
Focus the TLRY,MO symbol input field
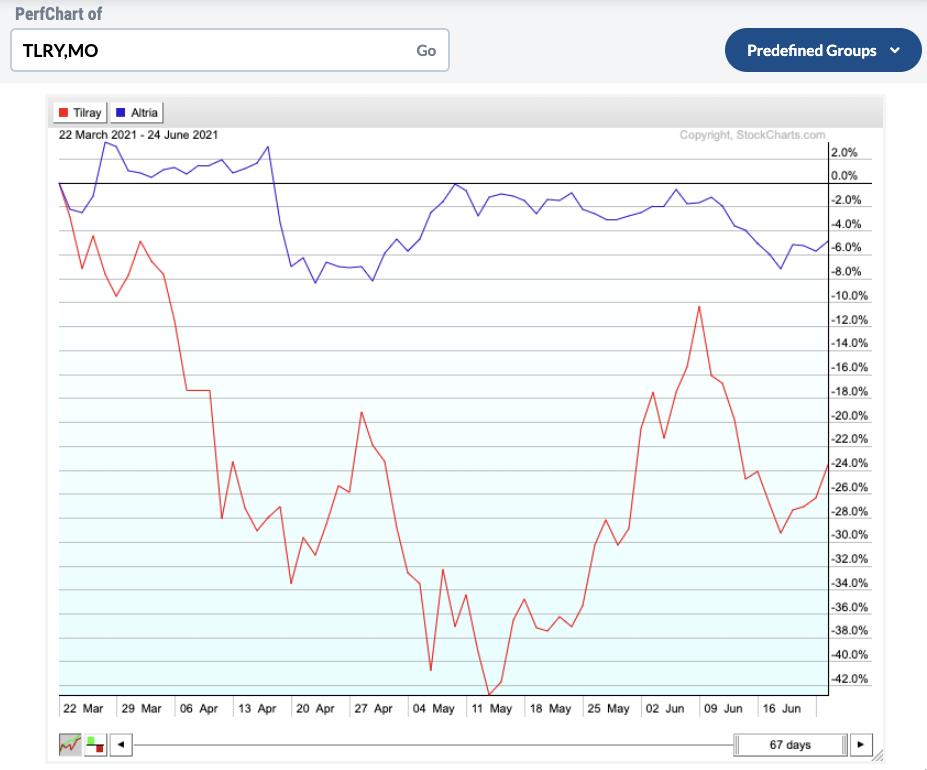[210, 50]
